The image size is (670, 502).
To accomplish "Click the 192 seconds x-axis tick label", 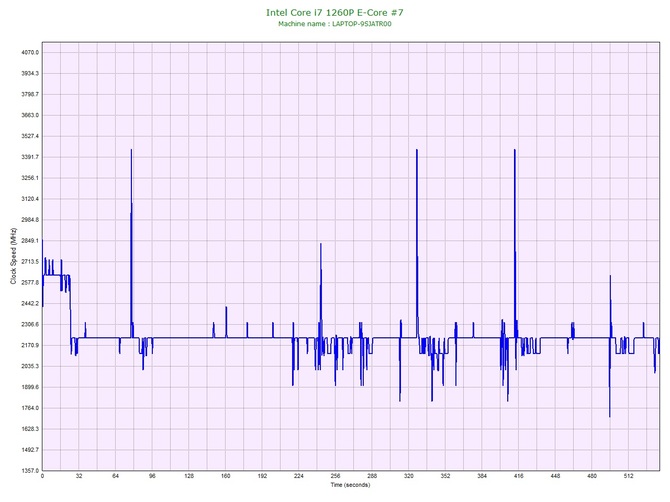I will click(262, 476).
